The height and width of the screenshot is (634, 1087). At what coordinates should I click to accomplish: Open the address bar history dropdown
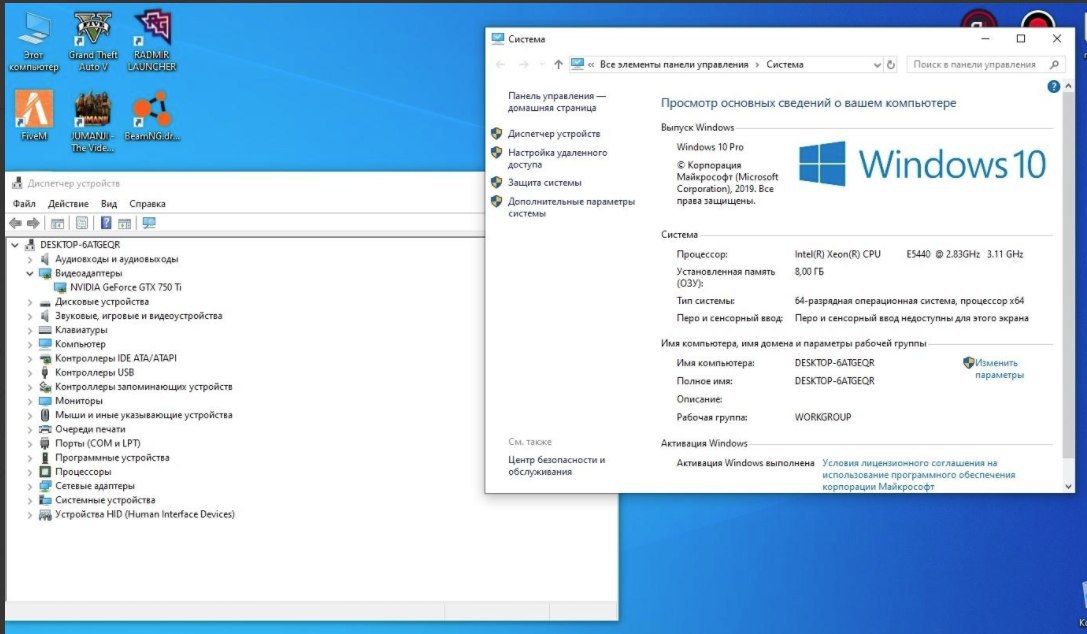click(x=876, y=64)
